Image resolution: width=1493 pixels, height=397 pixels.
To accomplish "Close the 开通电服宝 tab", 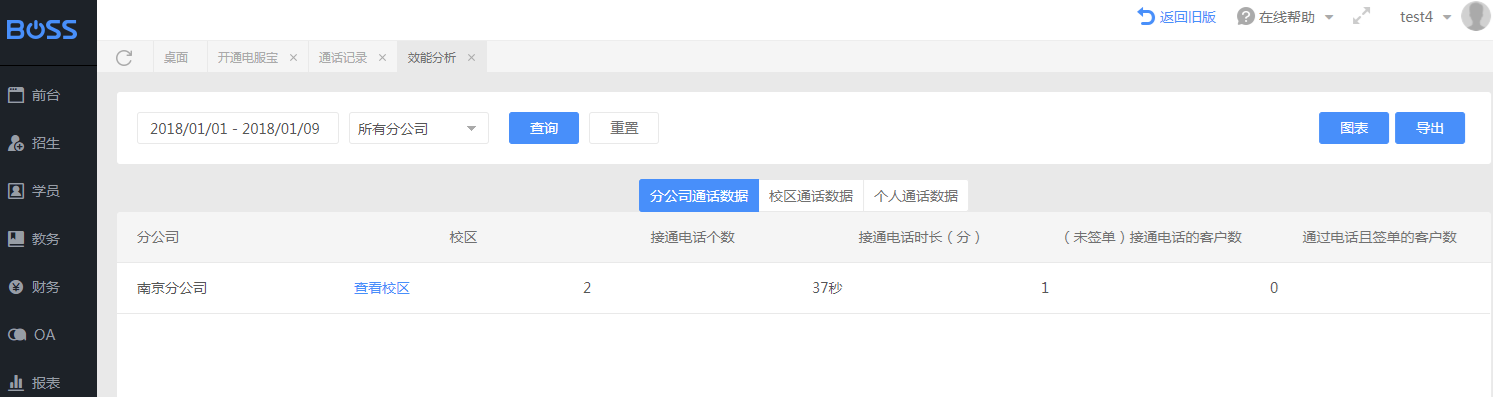I will click(293, 57).
